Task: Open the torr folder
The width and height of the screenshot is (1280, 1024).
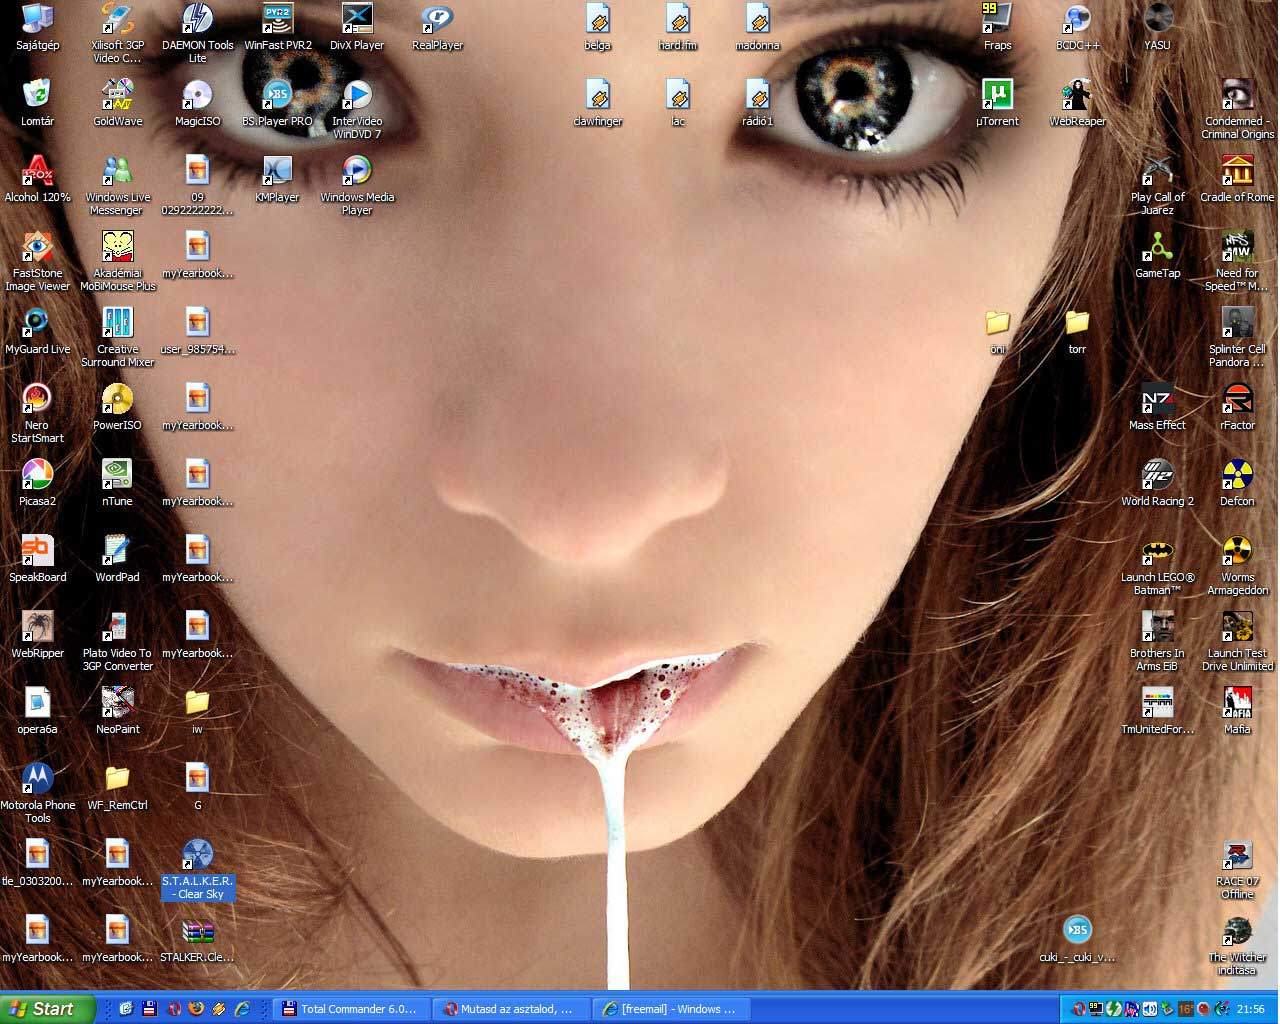Action: click(1077, 331)
